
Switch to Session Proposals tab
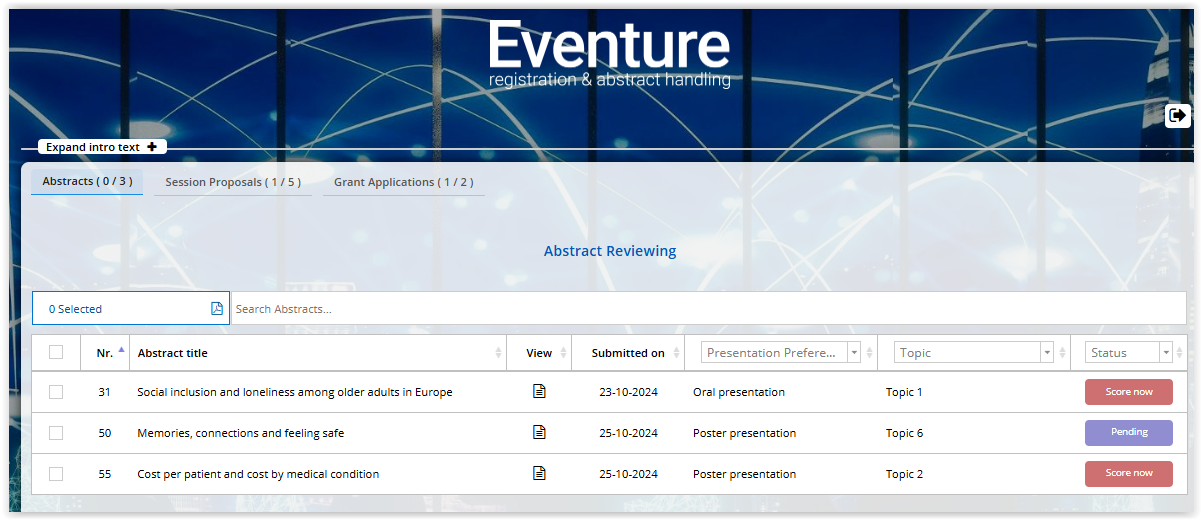point(233,182)
